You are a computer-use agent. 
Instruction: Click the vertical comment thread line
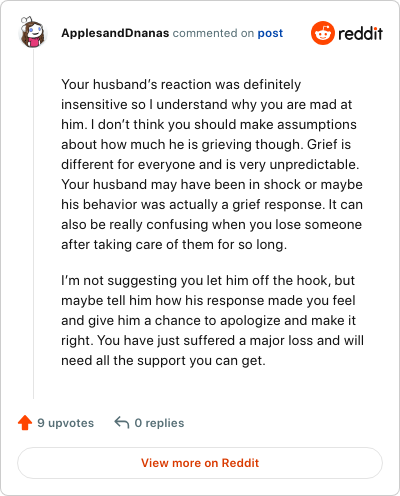[33, 223]
